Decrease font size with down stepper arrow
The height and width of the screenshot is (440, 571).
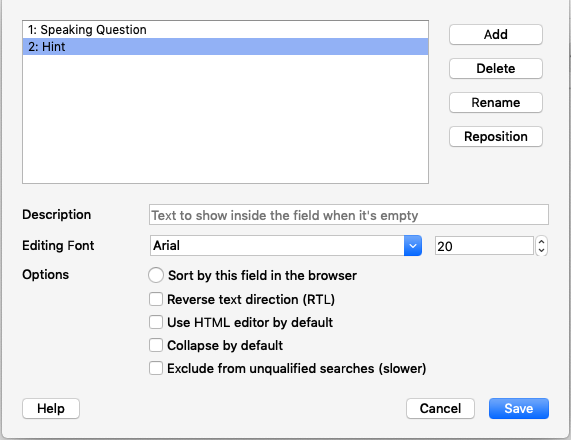pos(541,251)
